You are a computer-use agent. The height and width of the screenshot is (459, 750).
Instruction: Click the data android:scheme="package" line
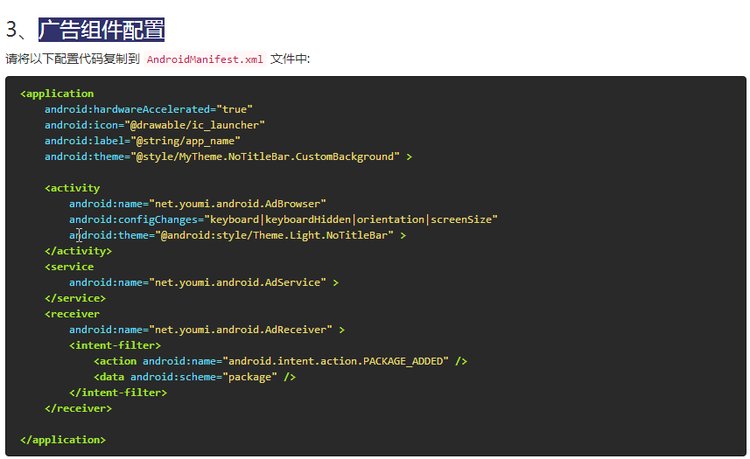[x=195, y=377]
